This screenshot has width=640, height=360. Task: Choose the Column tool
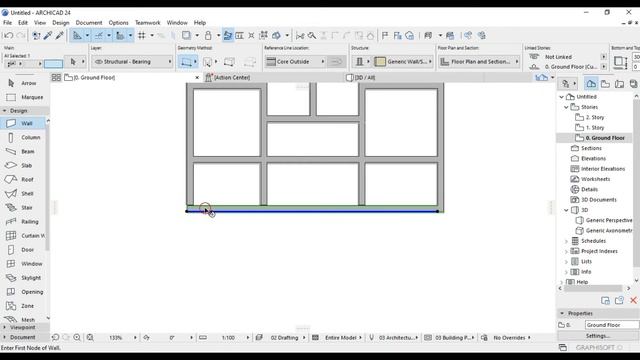click(24, 138)
